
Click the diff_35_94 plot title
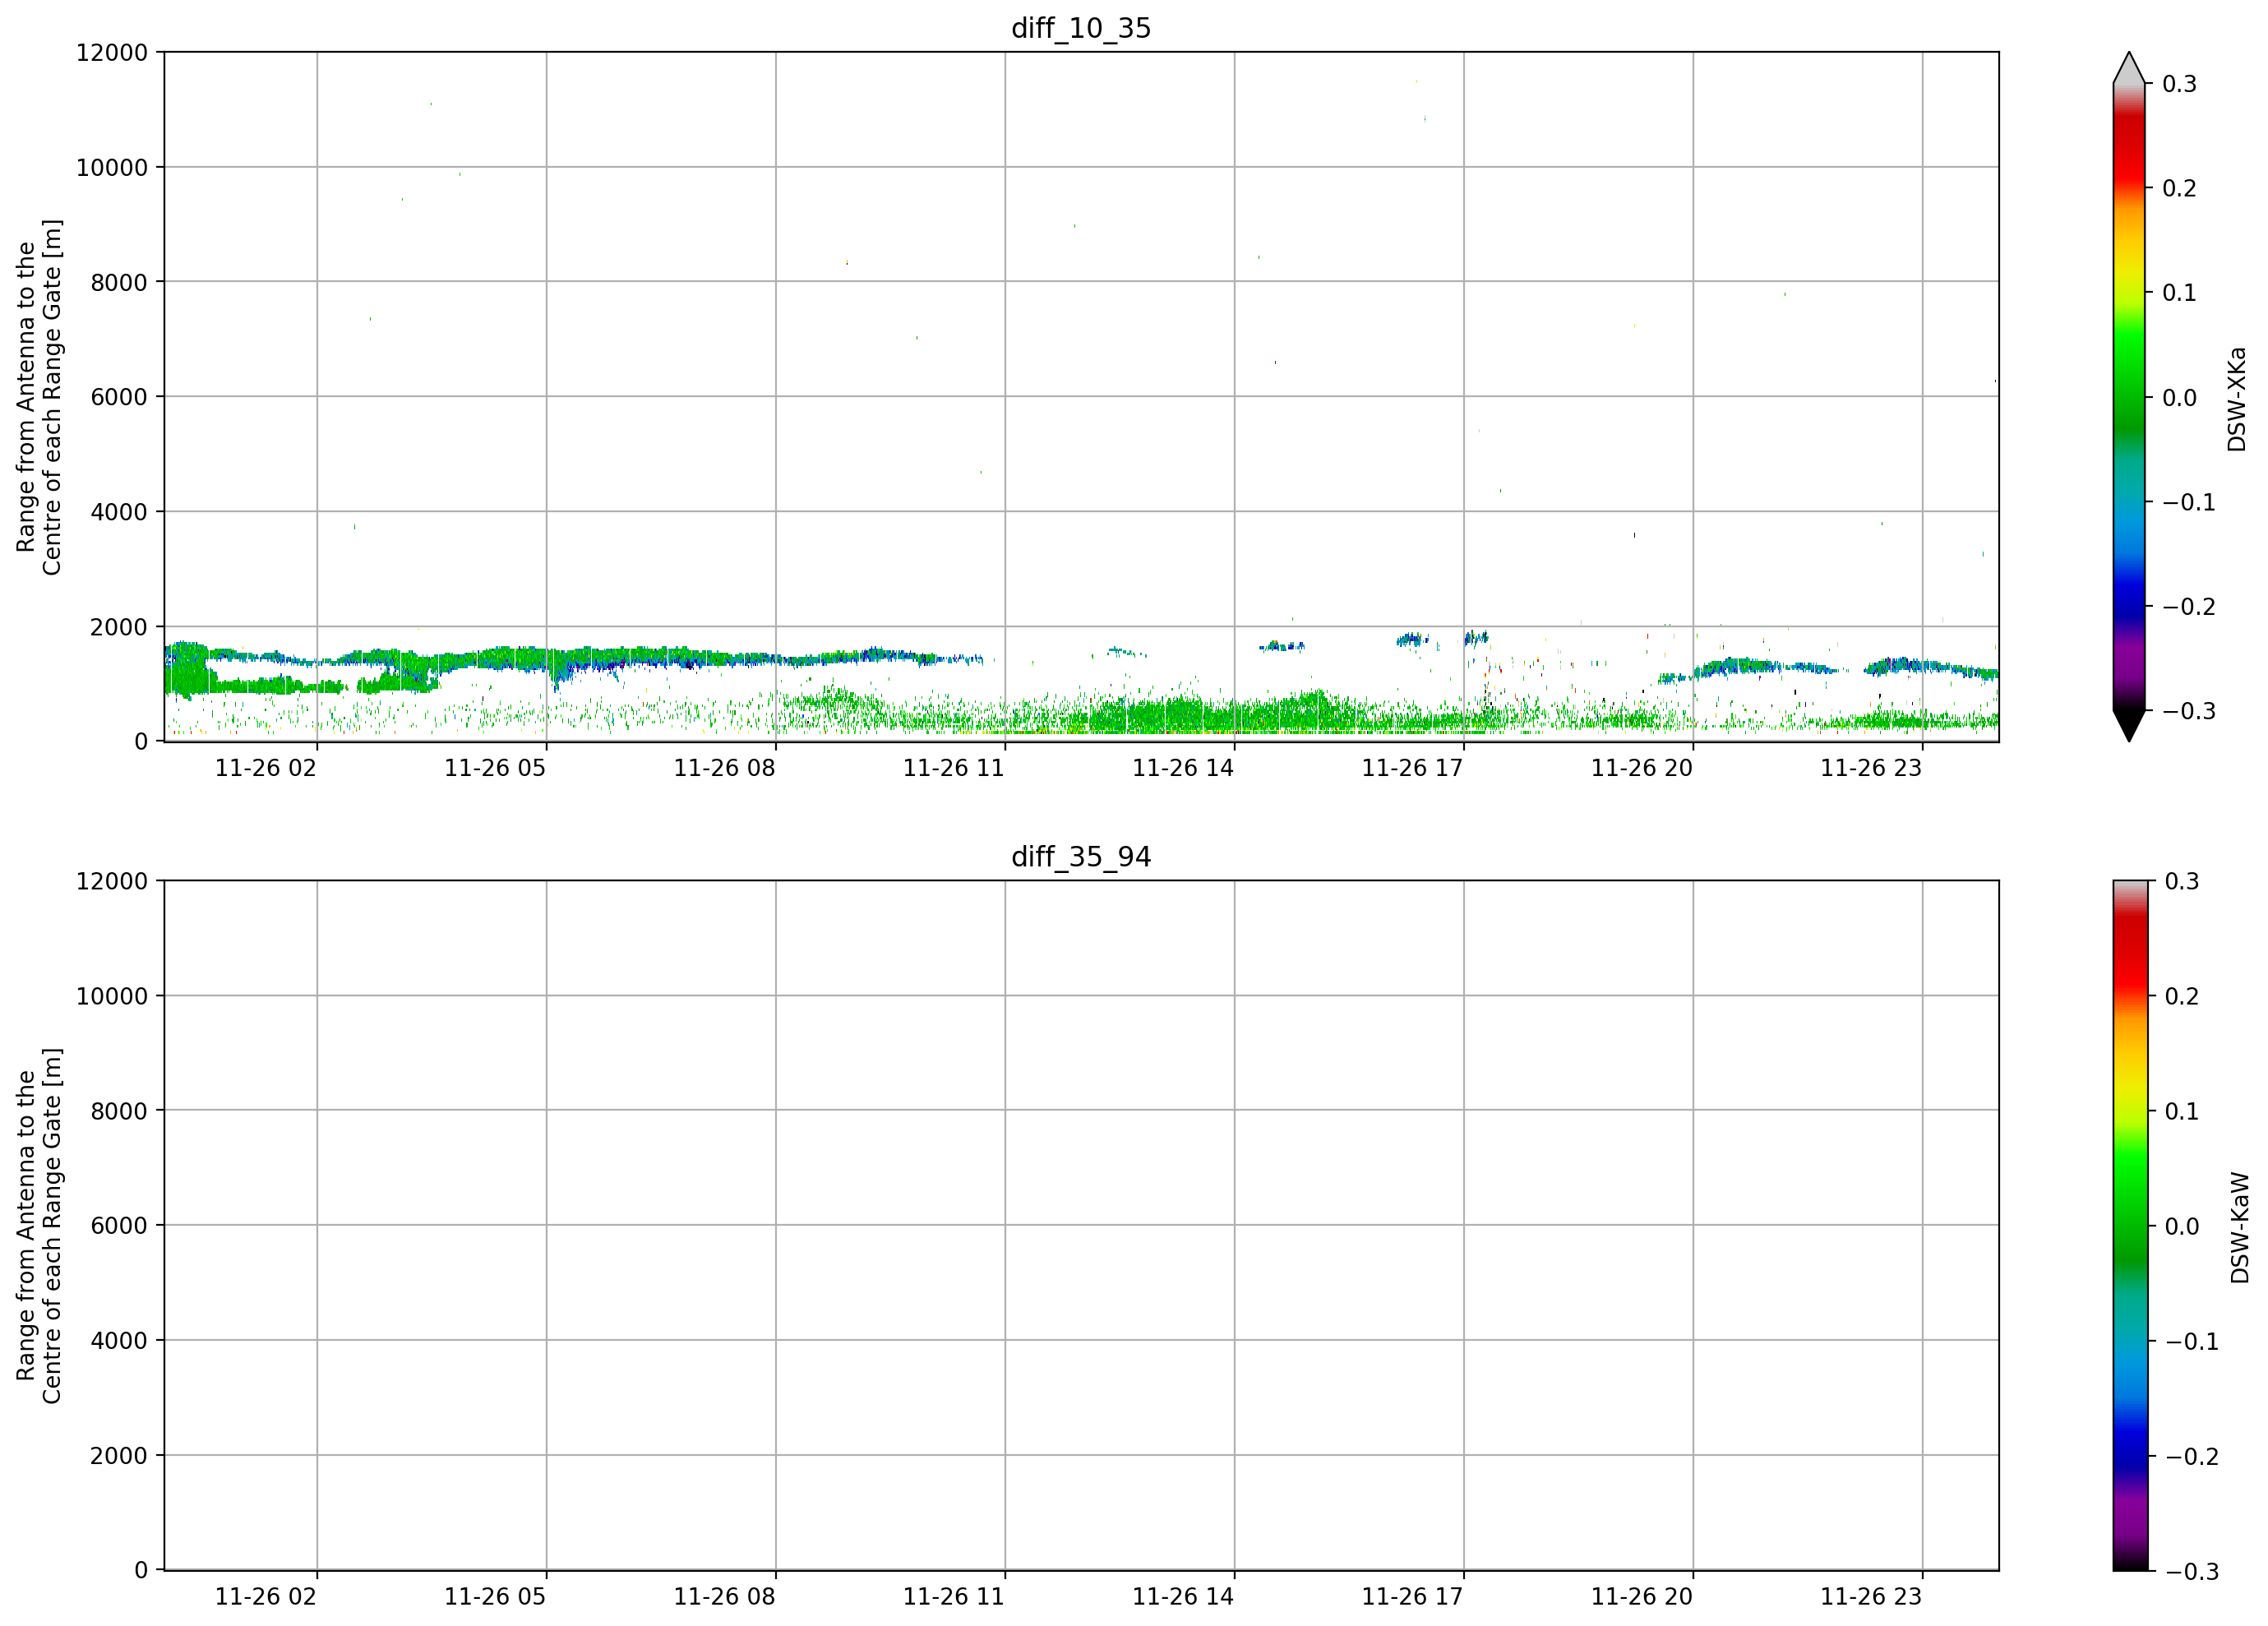pos(1081,857)
